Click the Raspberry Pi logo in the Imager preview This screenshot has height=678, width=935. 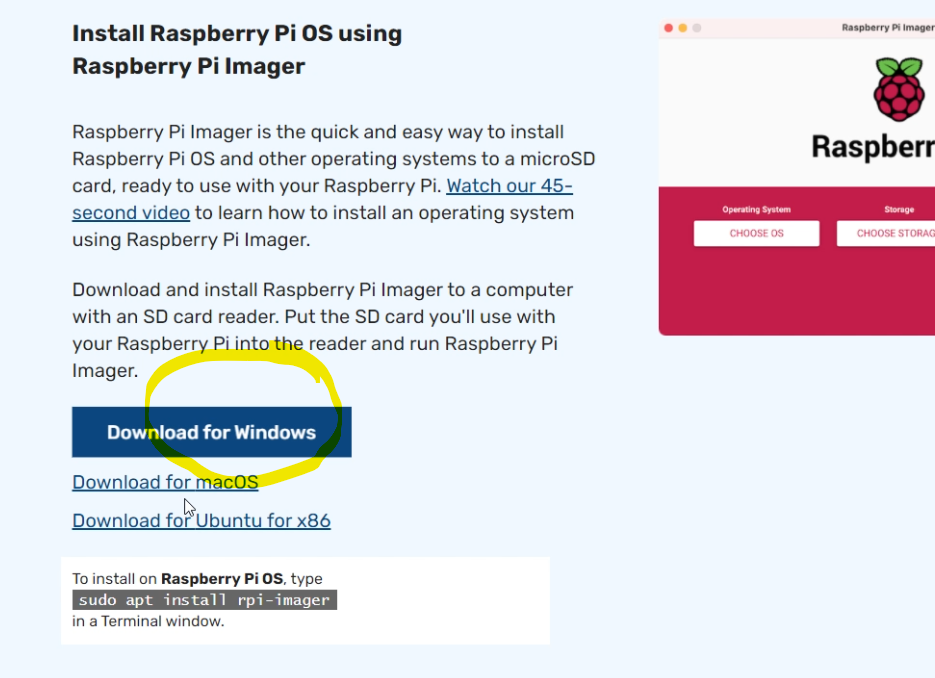899,89
